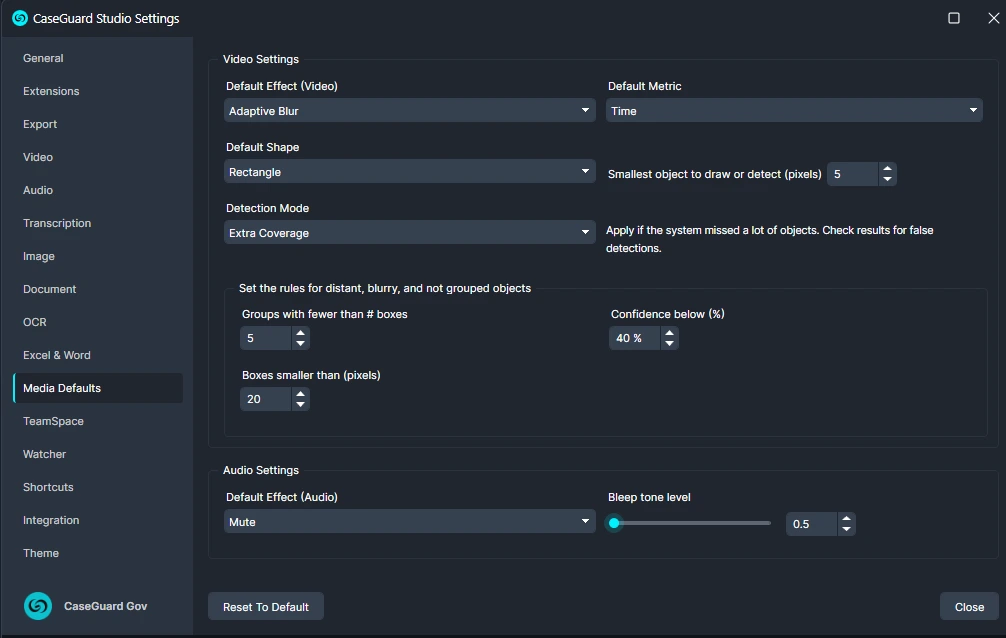
Task: Increase boxes smaller than pixels value
Action: (300, 393)
